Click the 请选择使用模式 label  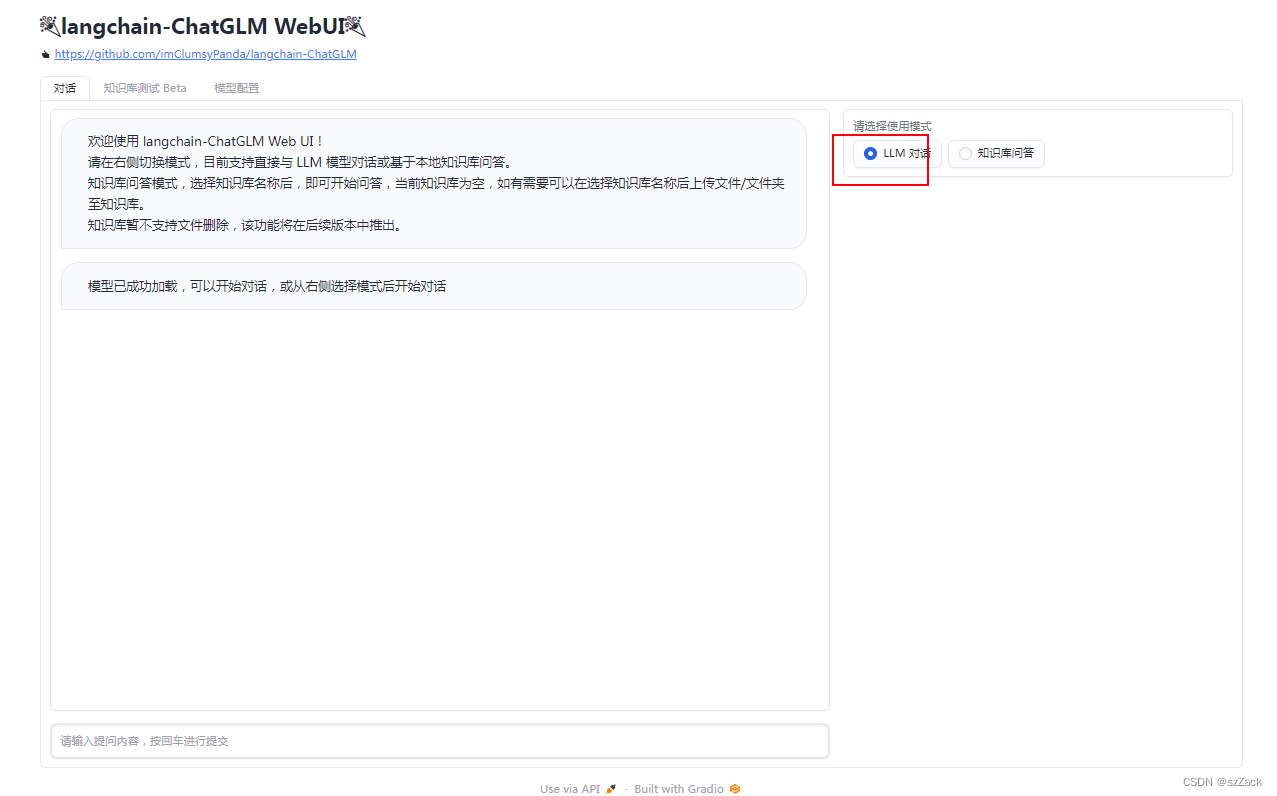coord(892,126)
